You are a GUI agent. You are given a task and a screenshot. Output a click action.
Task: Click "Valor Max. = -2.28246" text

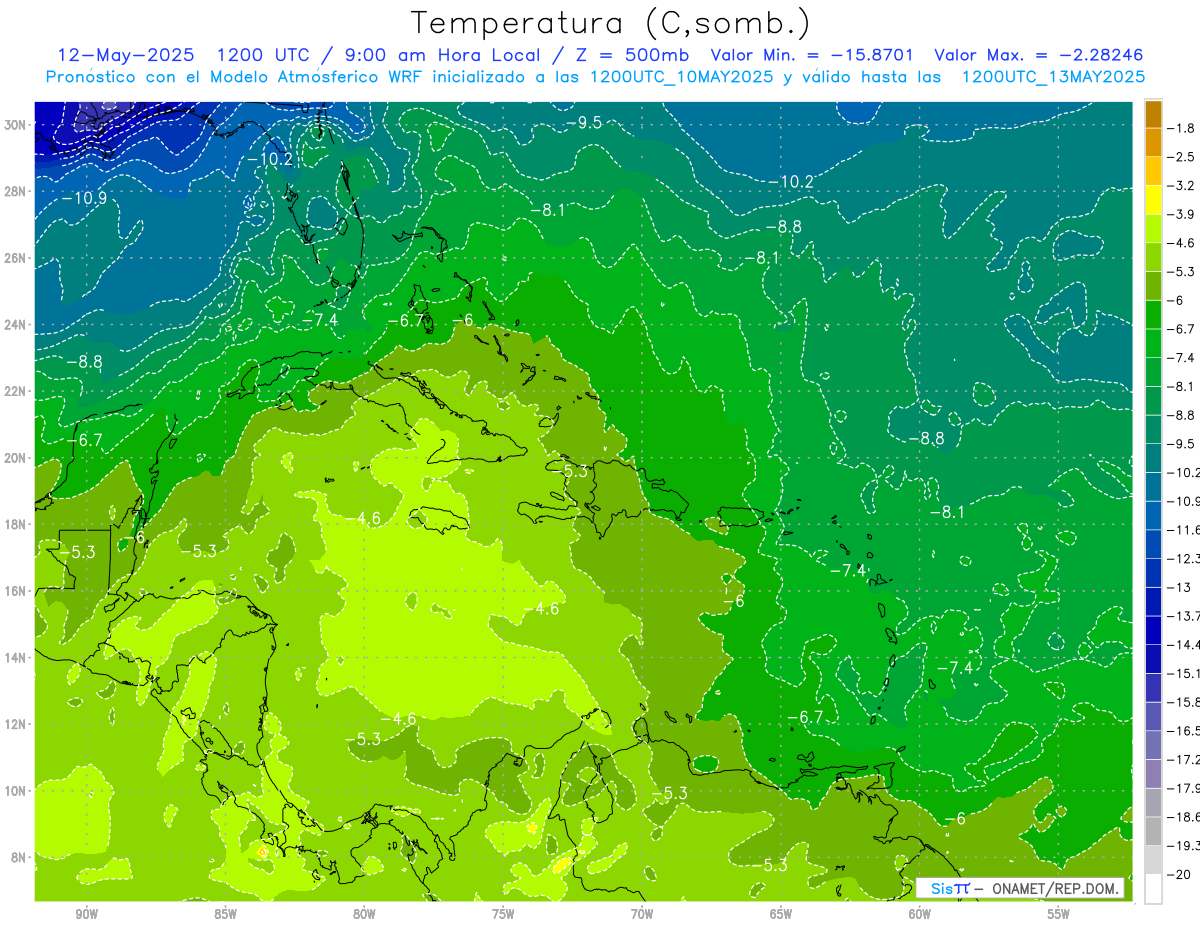pos(1038,55)
